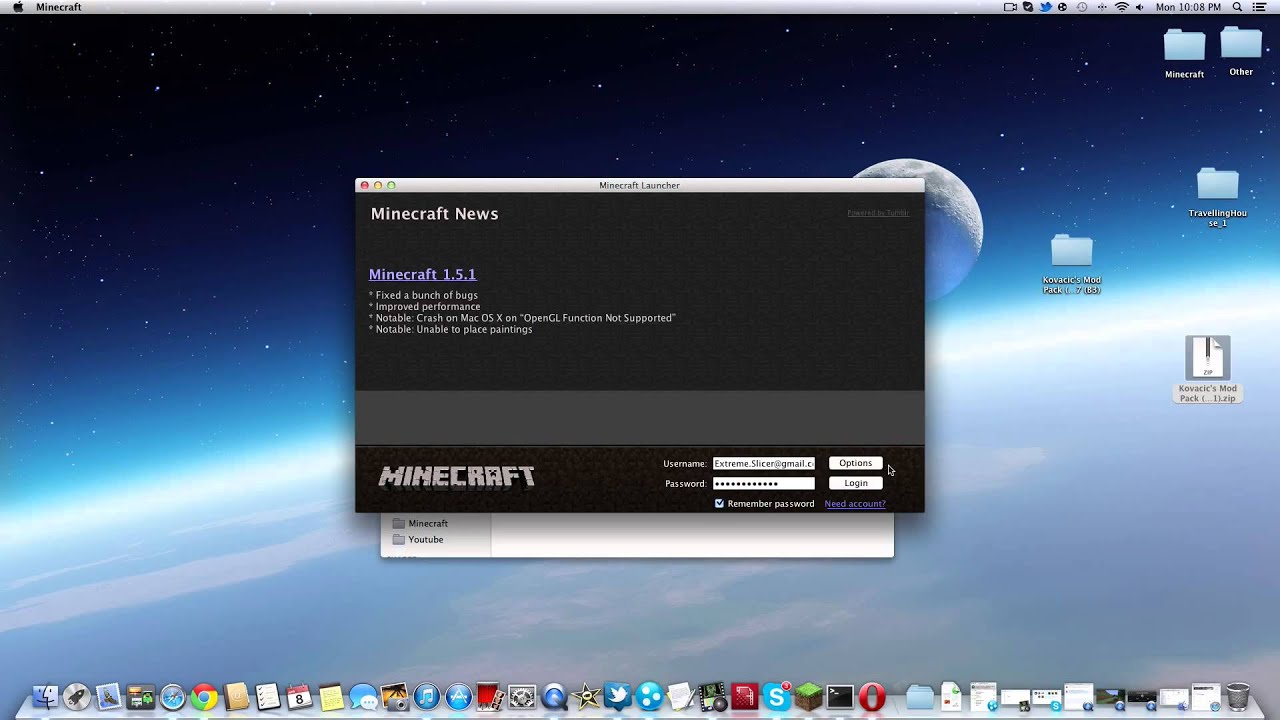The width and height of the screenshot is (1280, 720).
Task: Open Spotlight search in the menu bar
Action: pyautogui.click(x=1237, y=7)
